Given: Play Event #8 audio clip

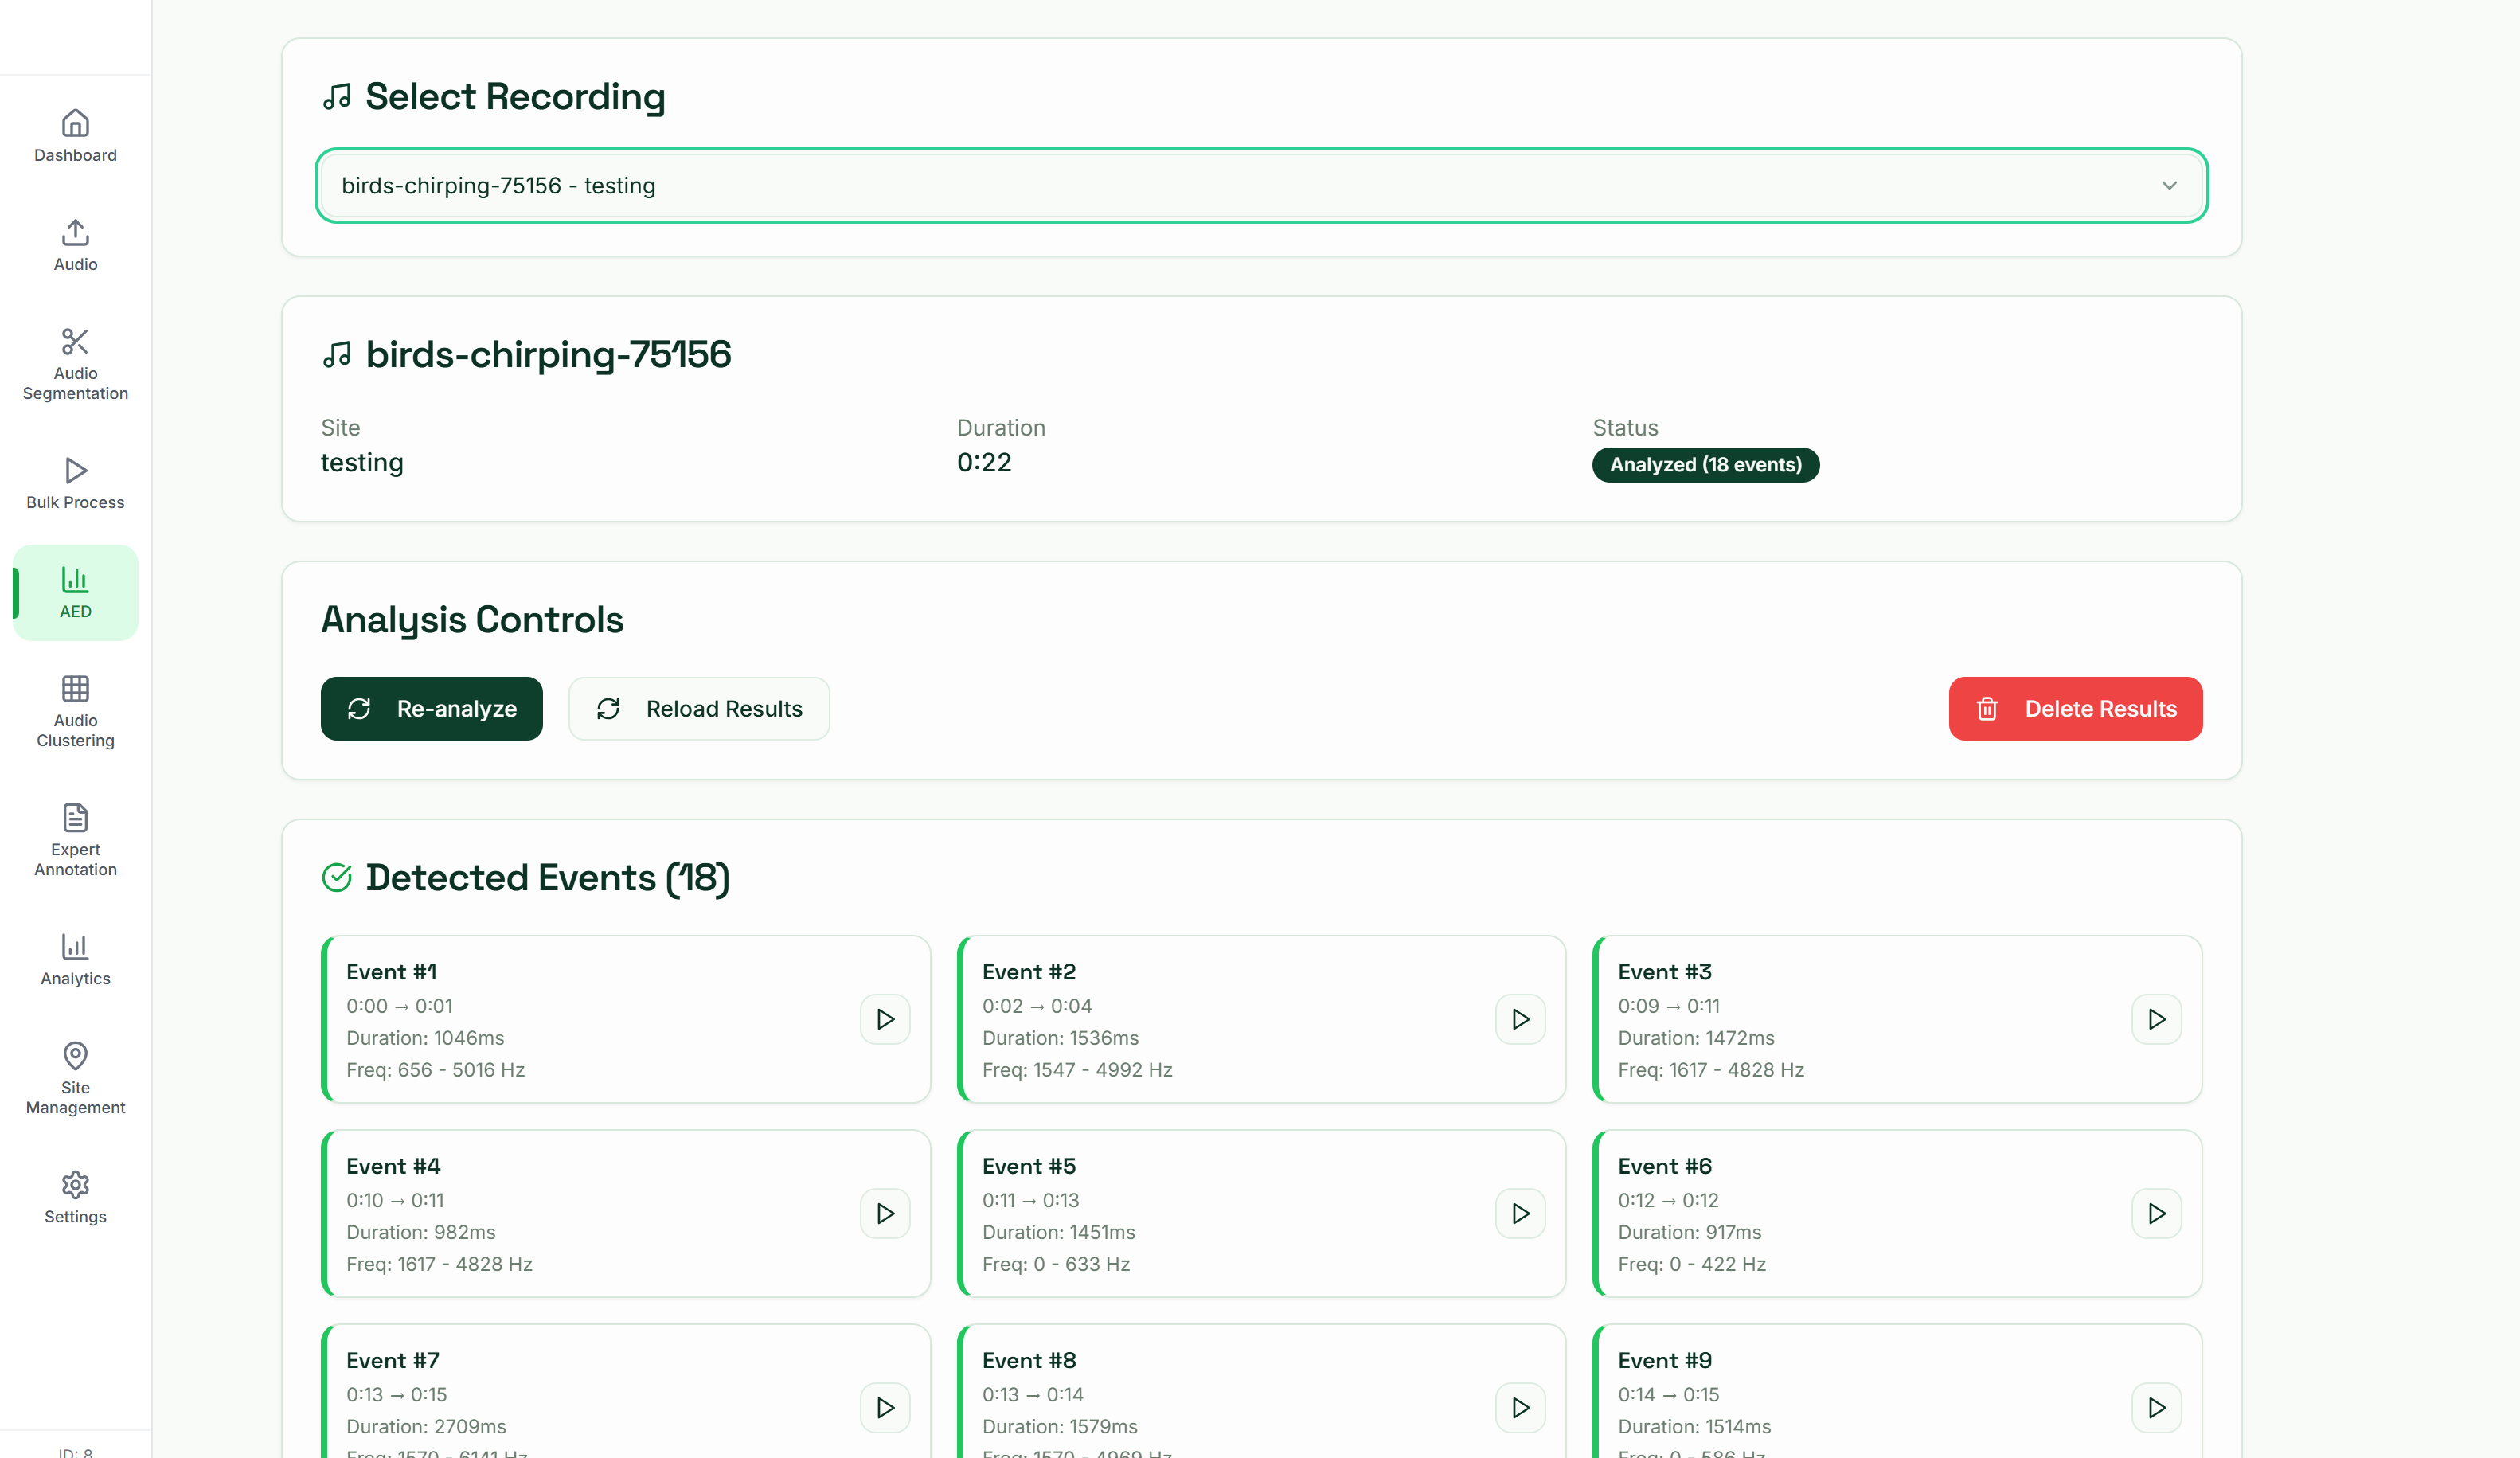Looking at the screenshot, I should click(x=1520, y=1407).
